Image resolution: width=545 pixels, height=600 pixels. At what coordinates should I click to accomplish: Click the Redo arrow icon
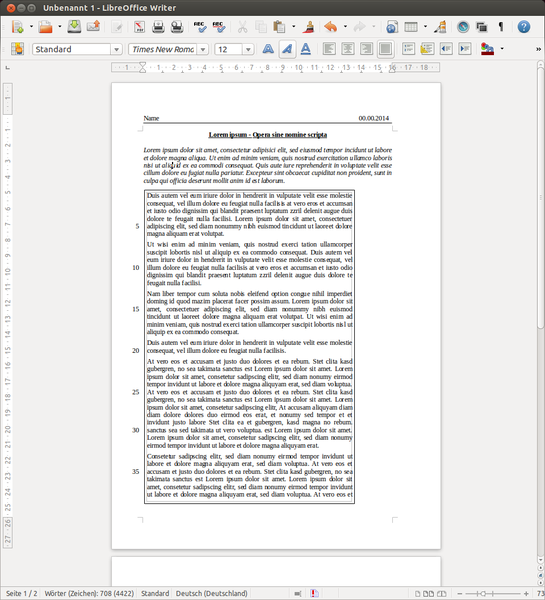click(x=359, y=27)
